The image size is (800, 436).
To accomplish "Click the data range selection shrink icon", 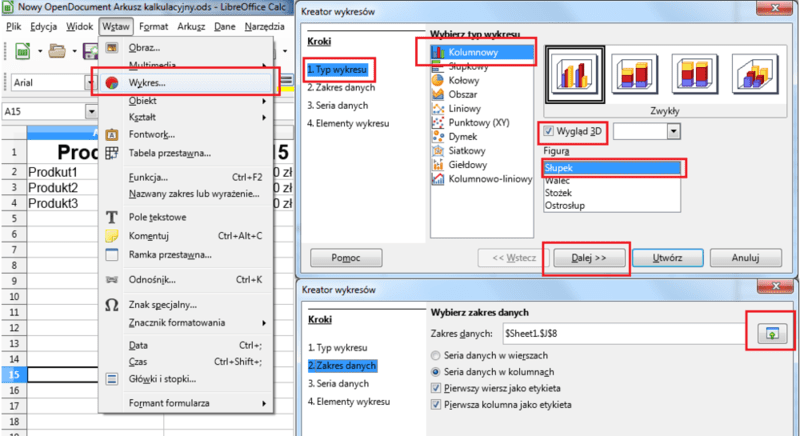I will (770, 332).
